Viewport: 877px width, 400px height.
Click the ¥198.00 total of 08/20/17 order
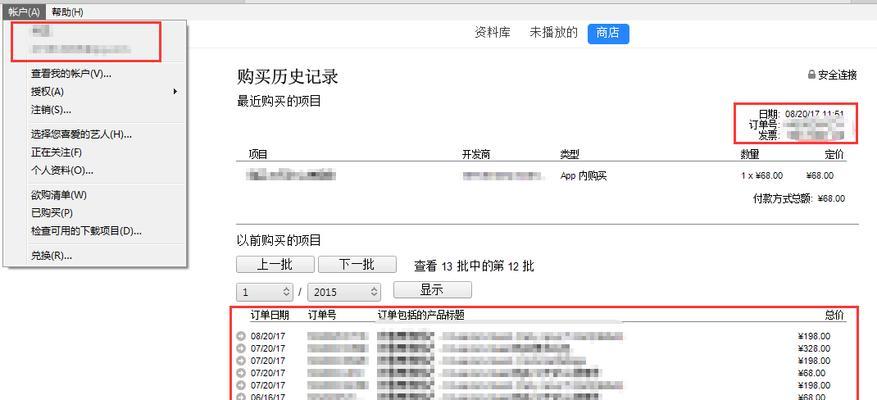pyautogui.click(x=814, y=336)
